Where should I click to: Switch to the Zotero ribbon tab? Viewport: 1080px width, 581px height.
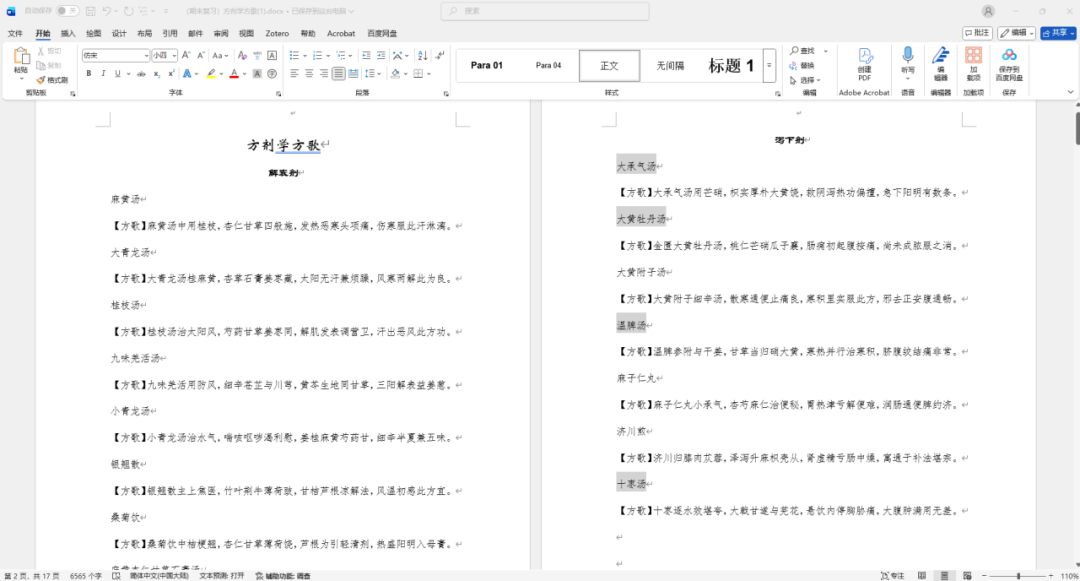click(277, 33)
